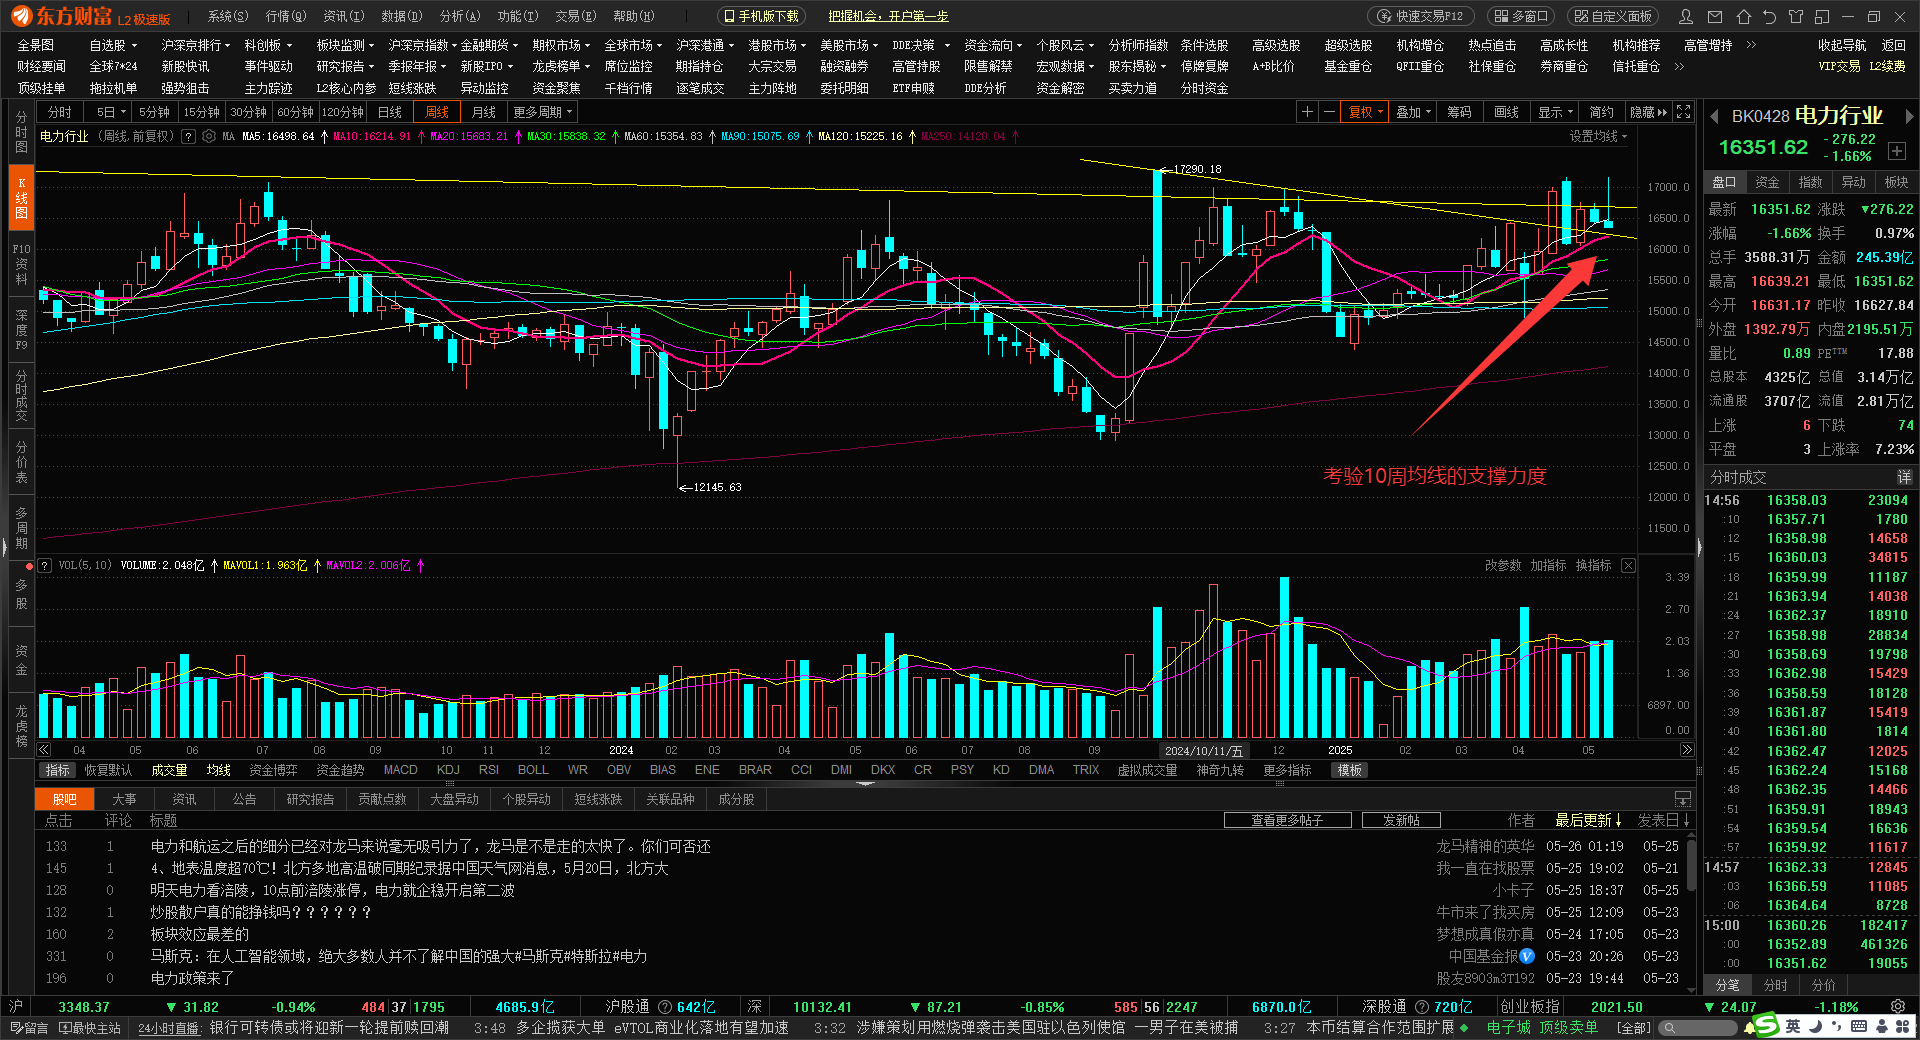Open 多窗口 multi-window button
This screenshot has width=1920, height=1040.
pos(1521,16)
